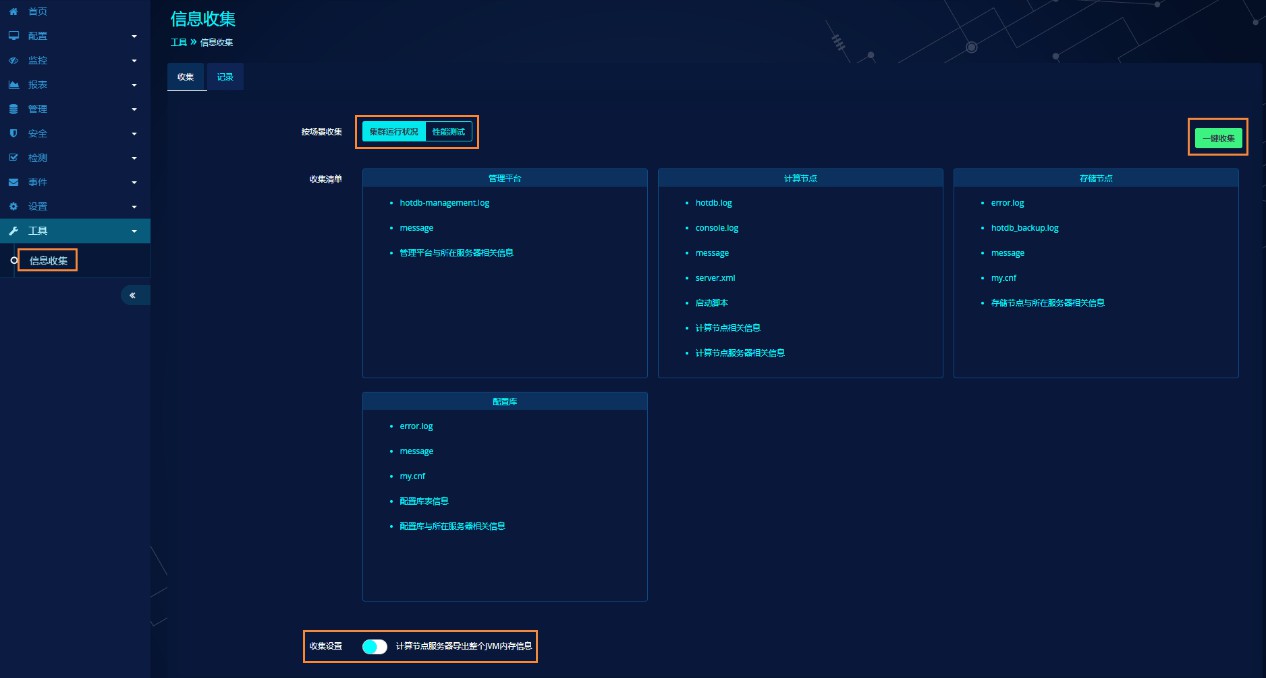Click the hotdb.log entry

click(x=714, y=203)
